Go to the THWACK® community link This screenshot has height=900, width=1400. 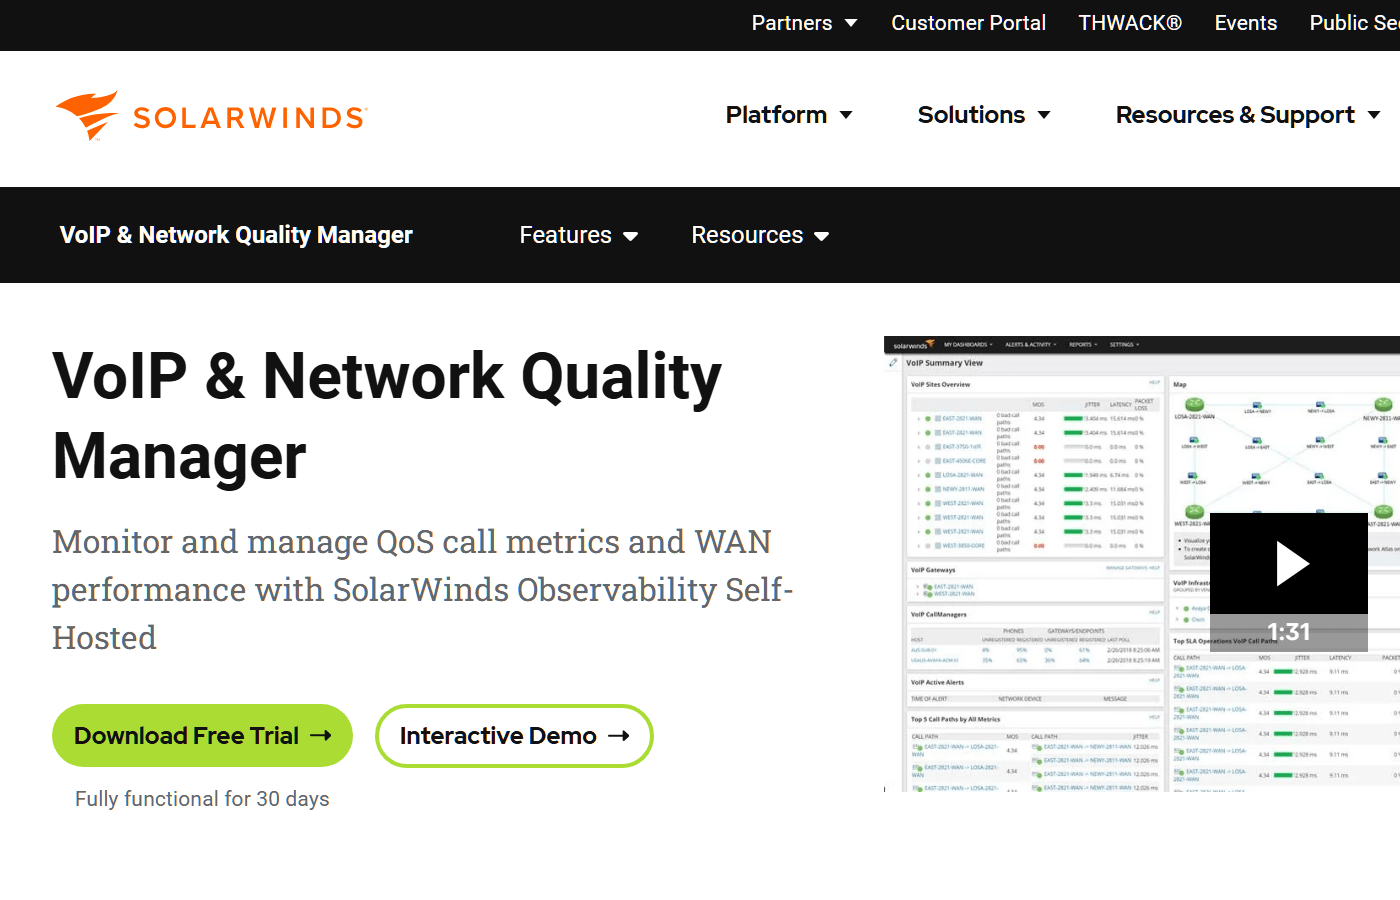pyautogui.click(x=1130, y=23)
